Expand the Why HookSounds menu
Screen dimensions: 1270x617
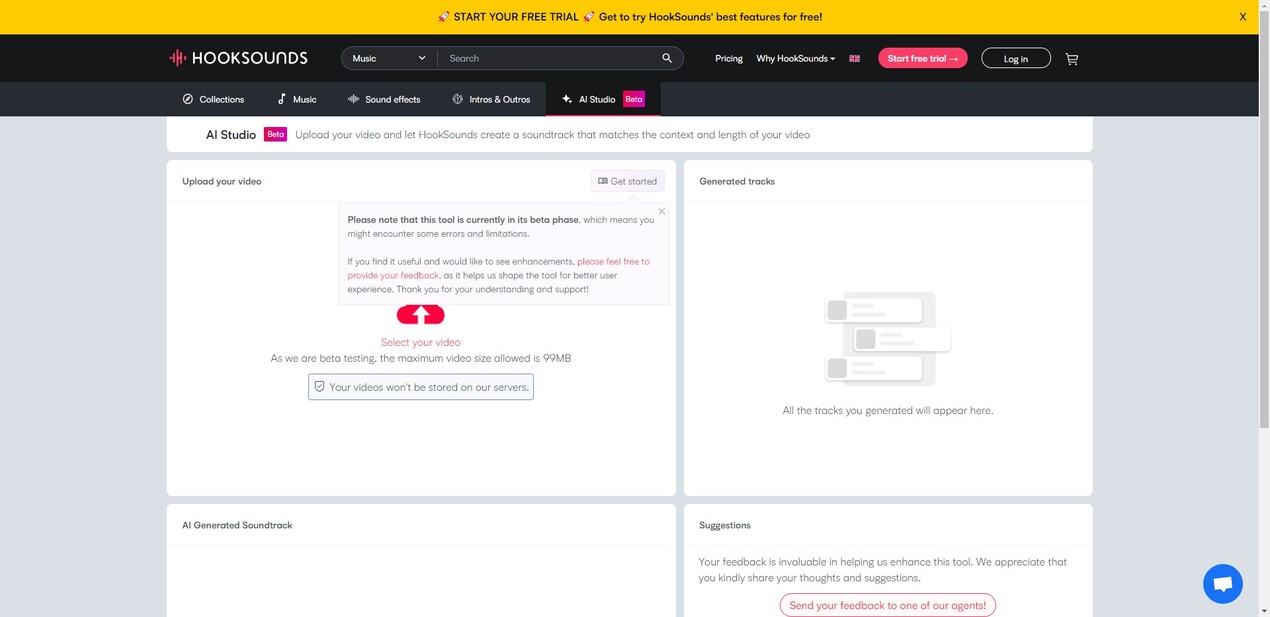(x=795, y=58)
